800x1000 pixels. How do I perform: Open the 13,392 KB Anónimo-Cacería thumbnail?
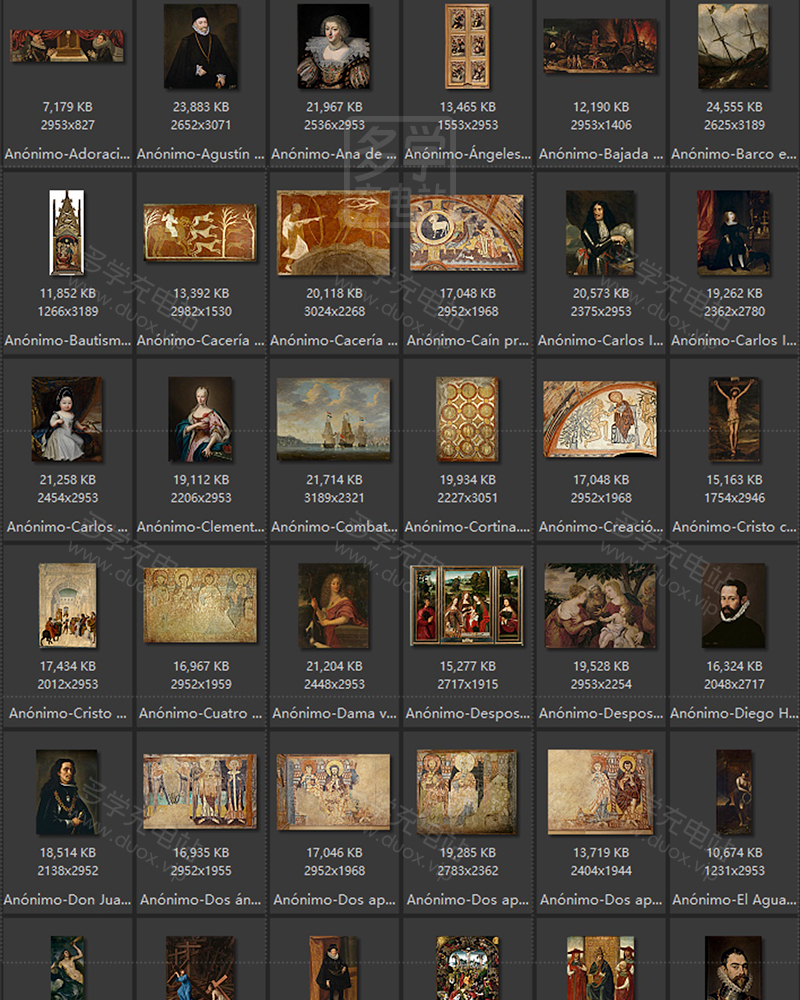[x=200, y=232]
